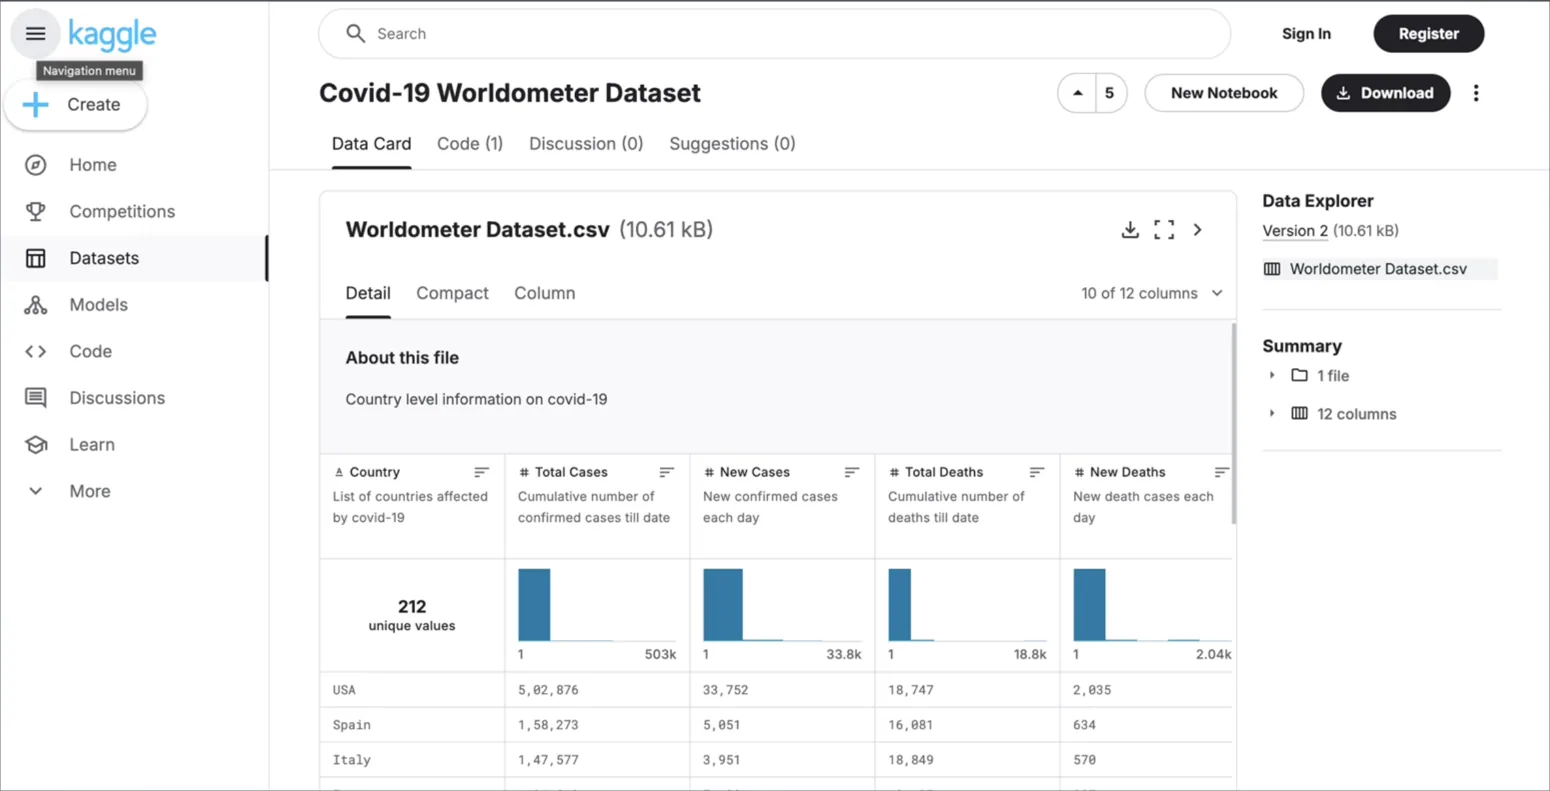Open the hamburger navigation menu
The image size is (1550, 791).
tap(35, 34)
